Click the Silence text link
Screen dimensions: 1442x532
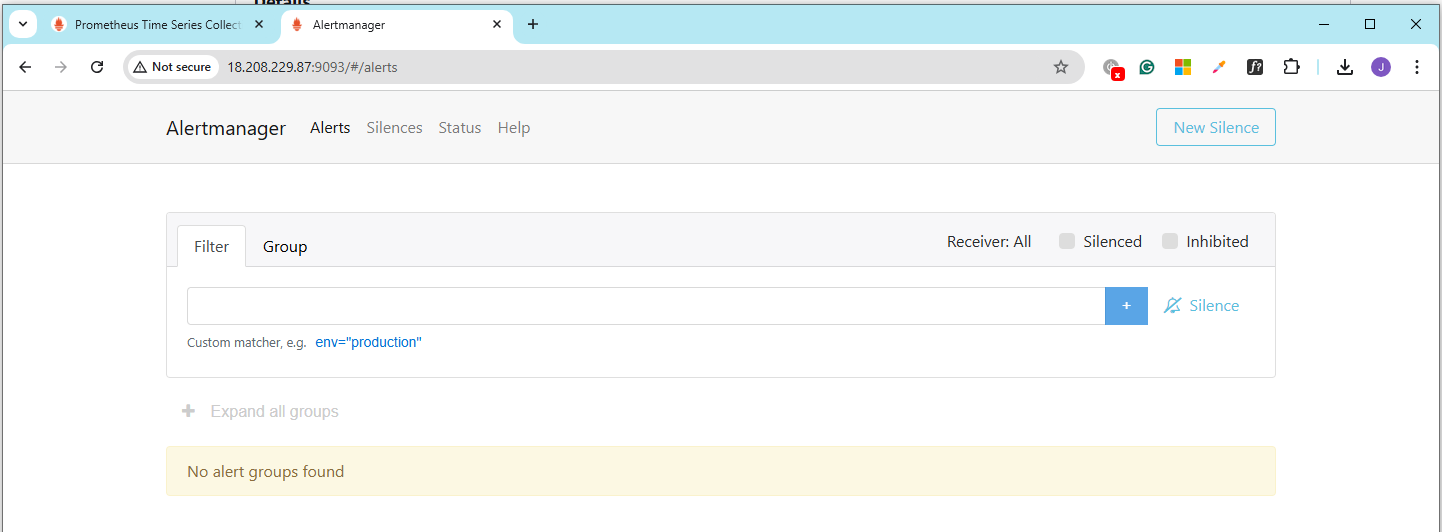pyautogui.click(x=1214, y=306)
